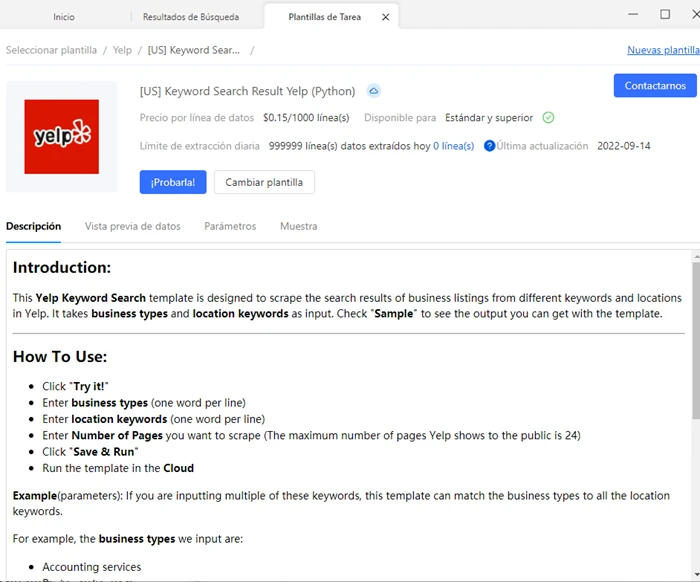Click the [US] Keyword Sear... breadcrumb
This screenshot has height=582, width=700.
194,50
